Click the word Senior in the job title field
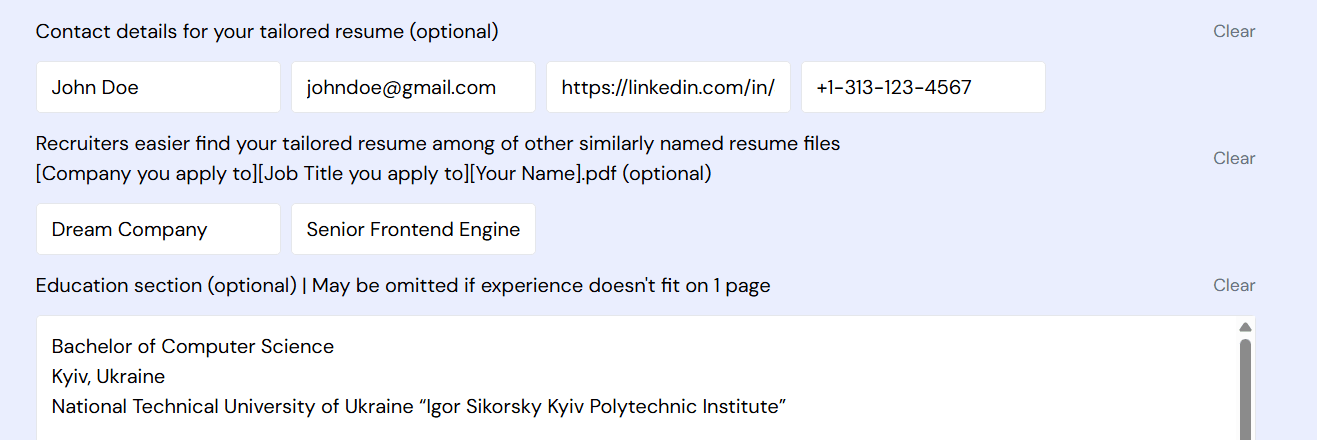 pos(336,229)
